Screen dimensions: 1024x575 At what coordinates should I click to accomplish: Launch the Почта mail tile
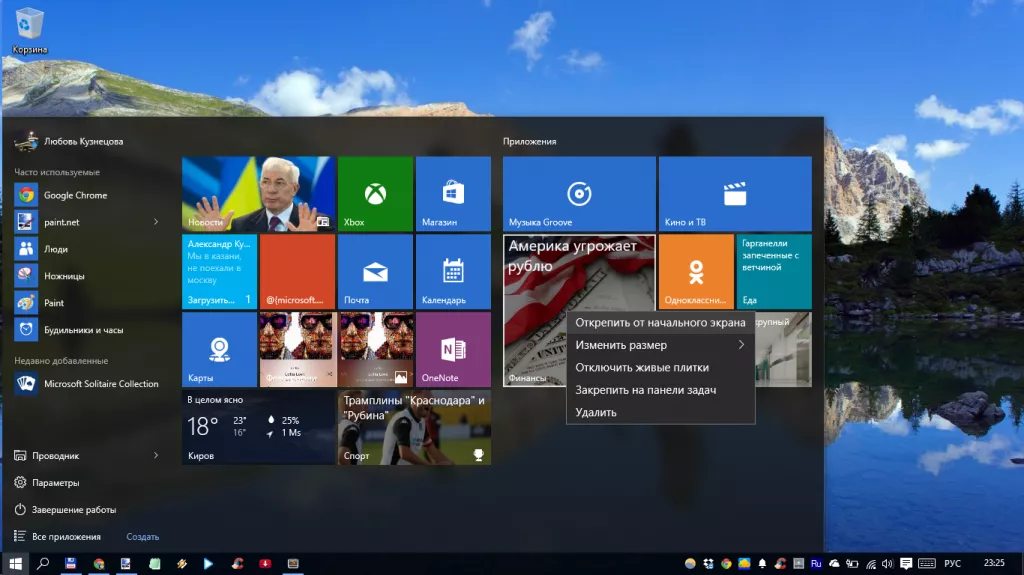coord(376,271)
